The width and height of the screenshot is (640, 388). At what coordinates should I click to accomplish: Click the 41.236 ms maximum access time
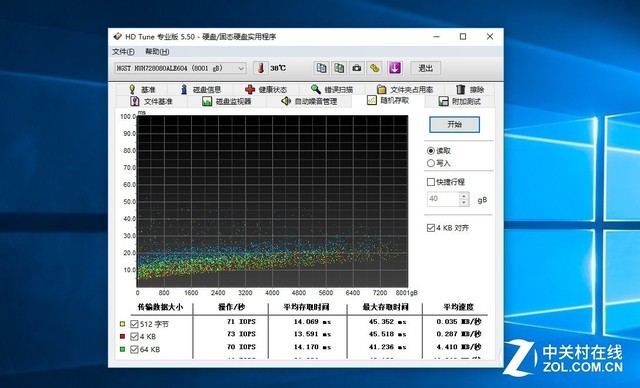[x=388, y=347]
